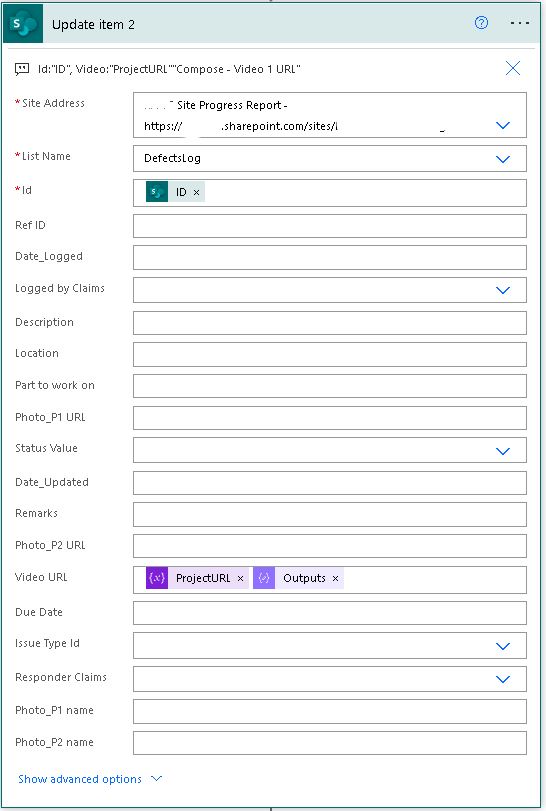This screenshot has width=546, height=811.
Task: Click into the Location field
Action: click(x=330, y=354)
